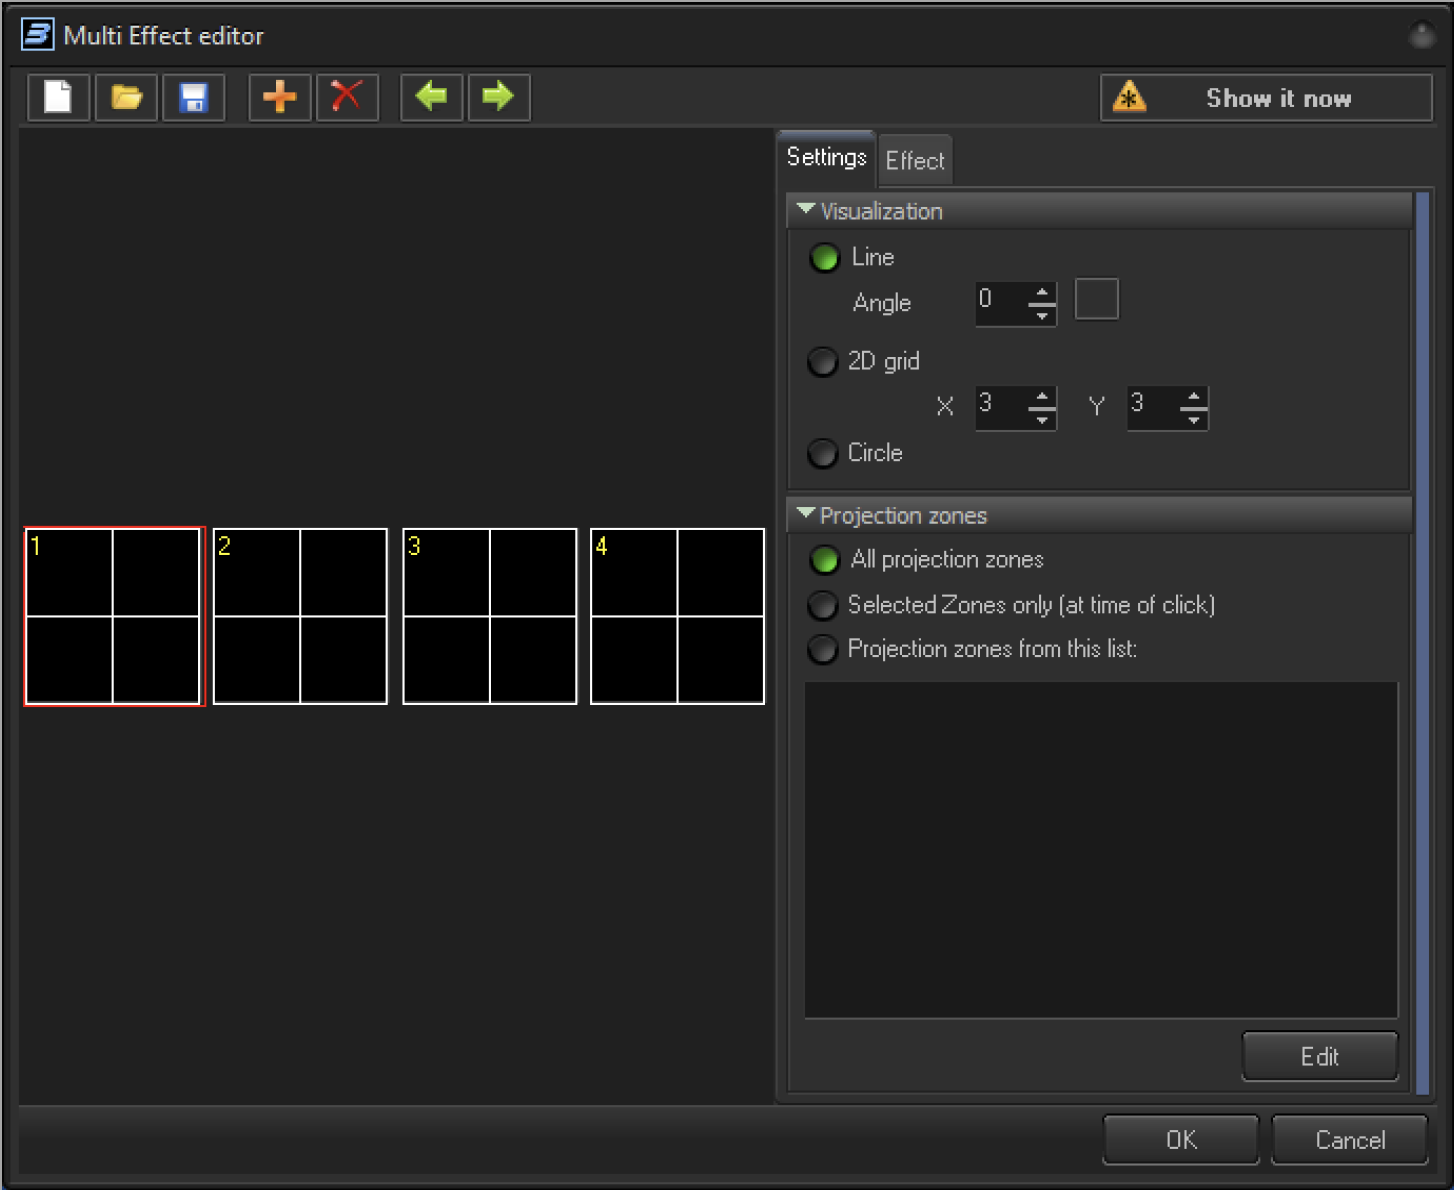
Task: Click the New file icon
Action: pyautogui.click(x=58, y=97)
